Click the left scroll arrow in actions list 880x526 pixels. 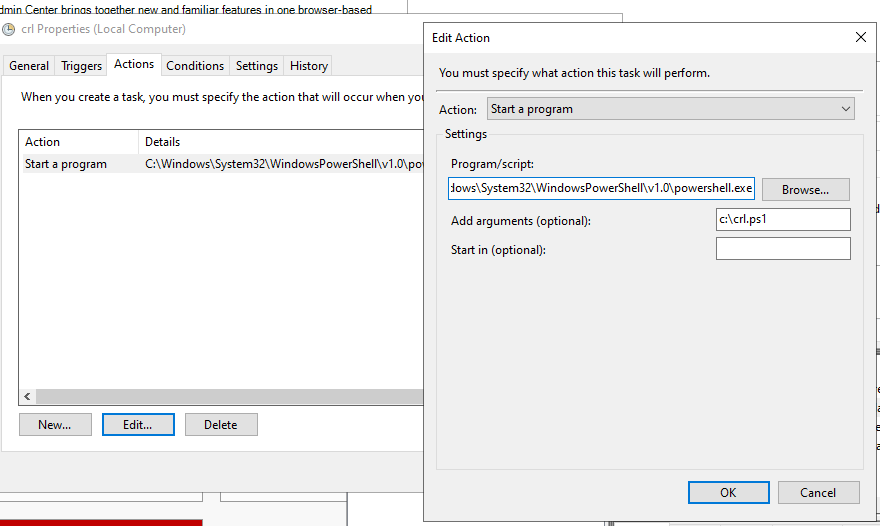tap(27, 396)
